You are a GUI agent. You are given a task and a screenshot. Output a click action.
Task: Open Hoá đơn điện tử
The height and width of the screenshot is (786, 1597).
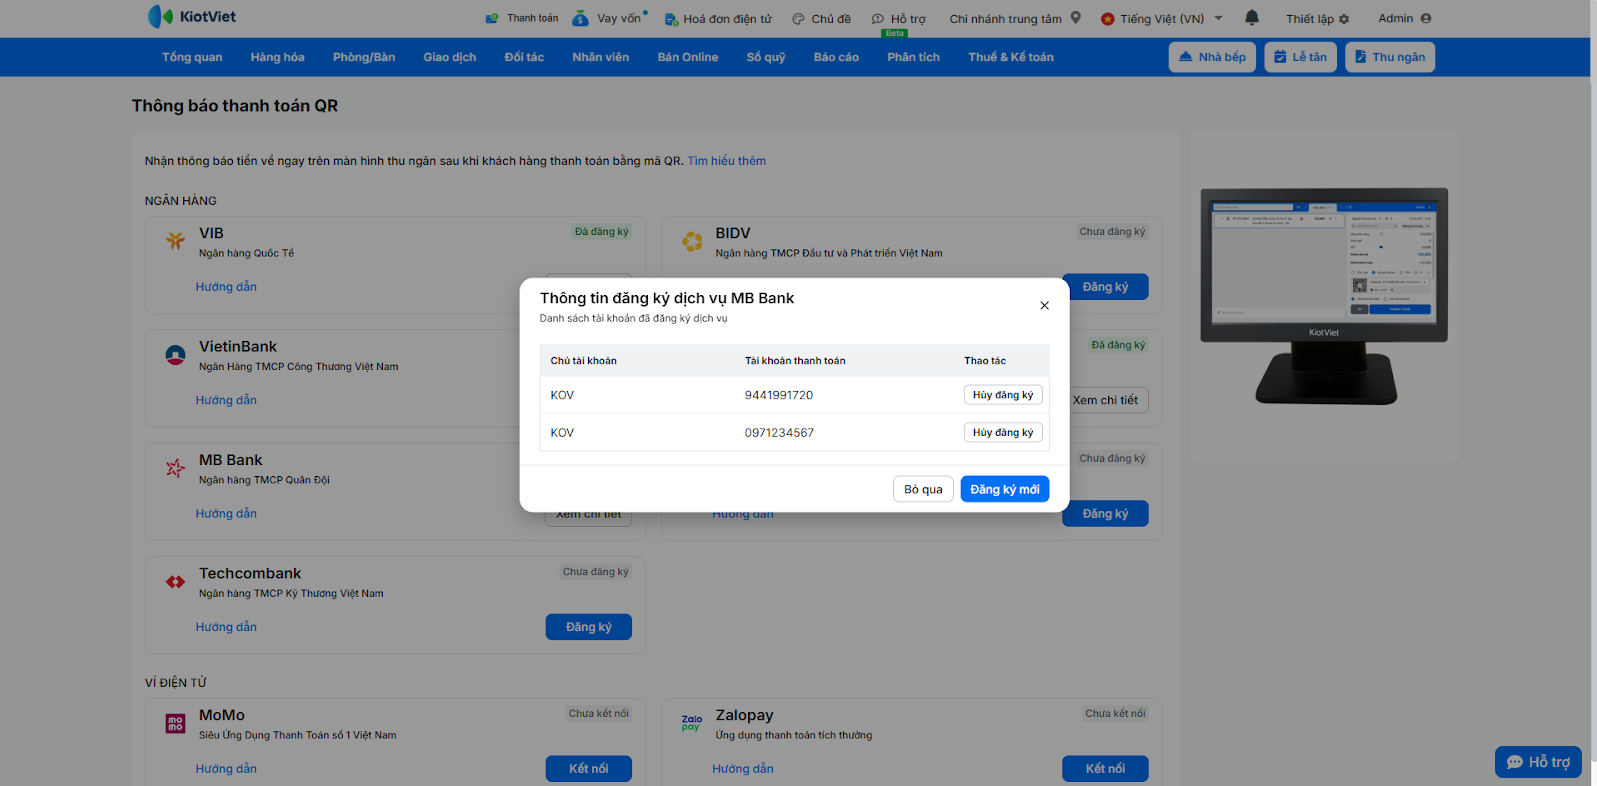pyautogui.click(x=718, y=18)
